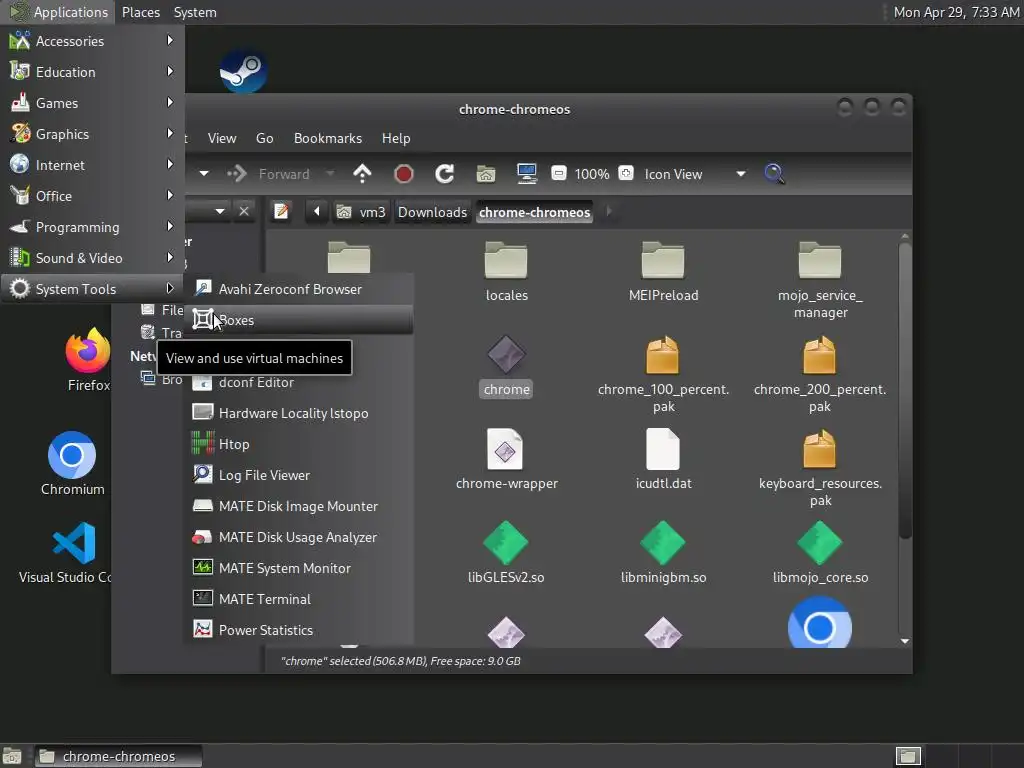Image resolution: width=1024 pixels, height=768 pixels.
Task: Open the Help menu
Action: pos(396,138)
